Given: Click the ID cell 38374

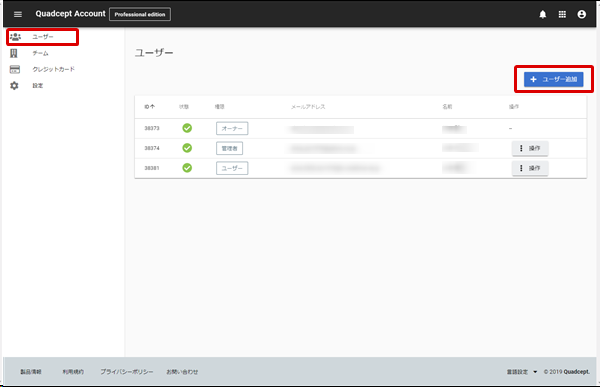Looking at the screenshot, I should tap(152, 148).
